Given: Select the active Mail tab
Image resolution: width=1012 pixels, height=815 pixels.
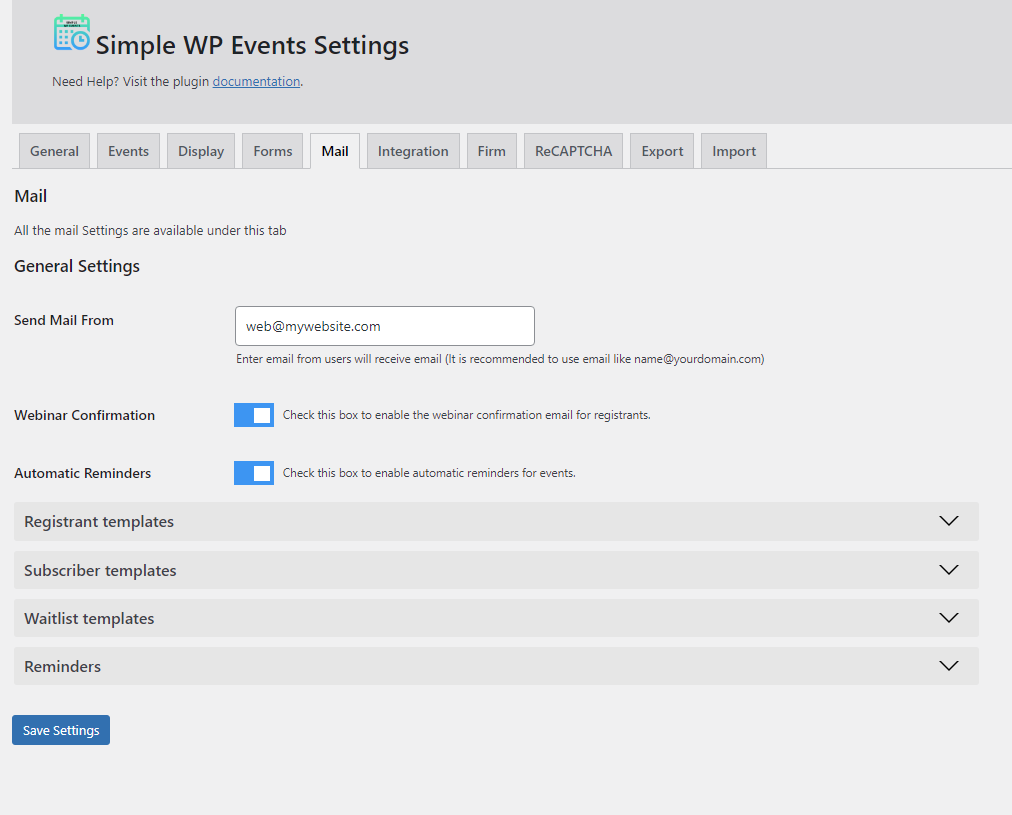Looking at the screenshot, I should [x=335, y=151].
